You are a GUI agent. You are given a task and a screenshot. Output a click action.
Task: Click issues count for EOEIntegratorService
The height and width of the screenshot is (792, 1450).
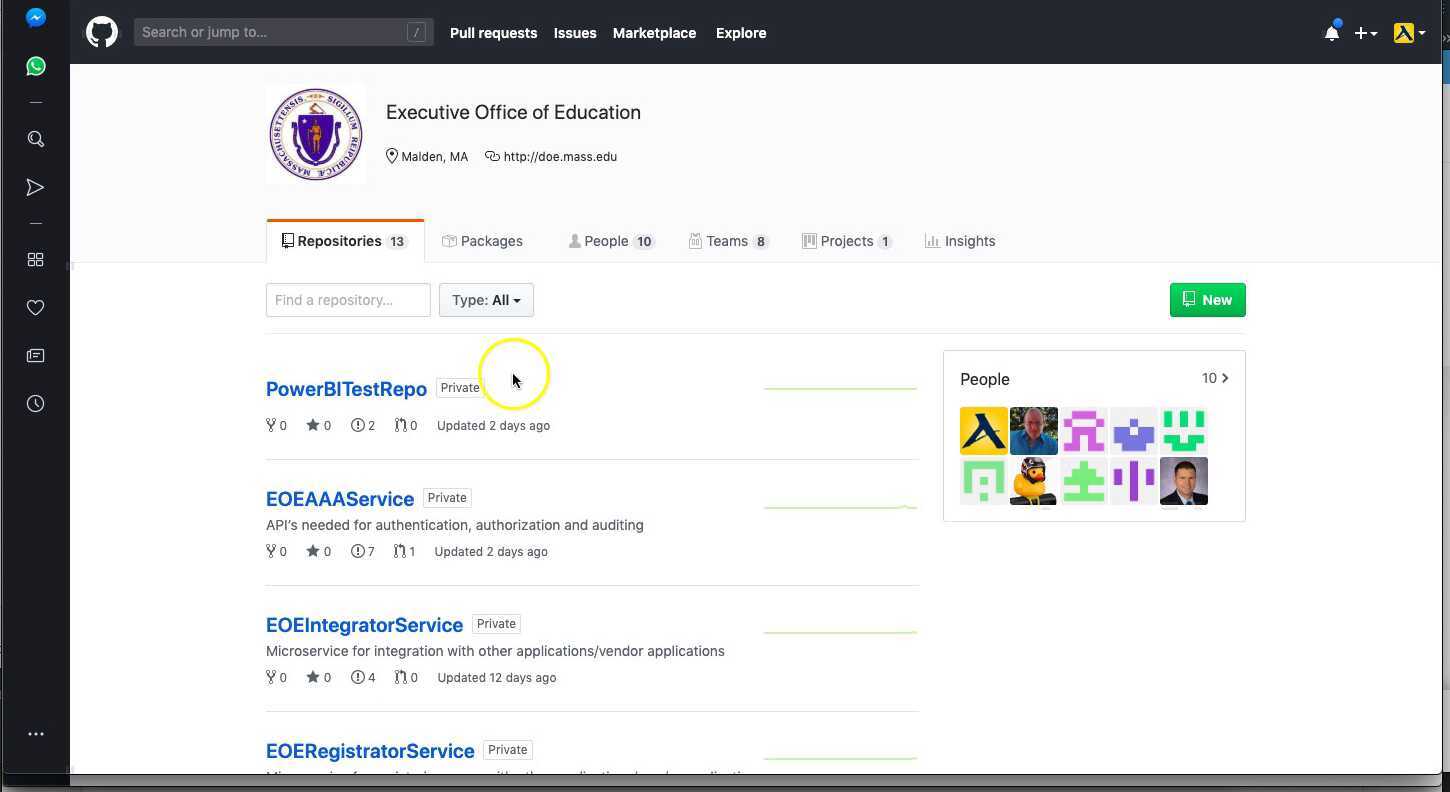click(x=363, y=677)
